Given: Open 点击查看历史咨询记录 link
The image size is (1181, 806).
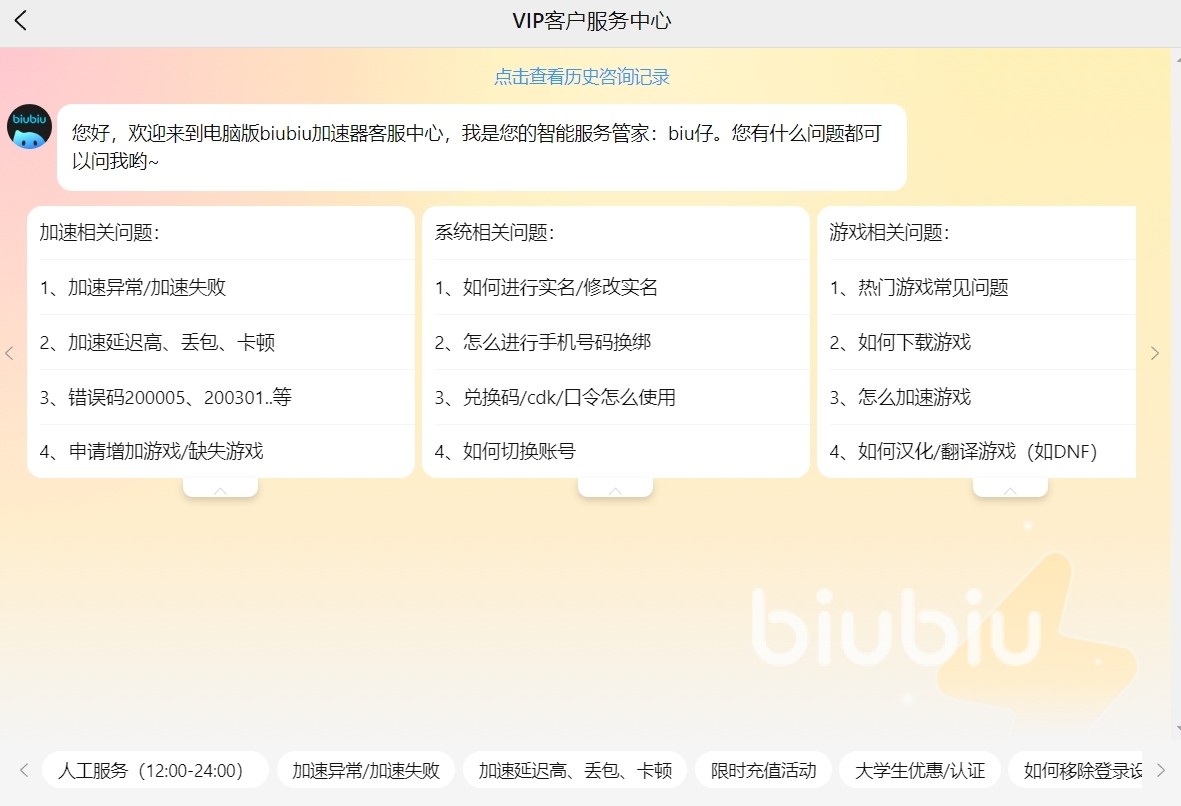Looking at the screenshot, I should [x=581, y=77].
